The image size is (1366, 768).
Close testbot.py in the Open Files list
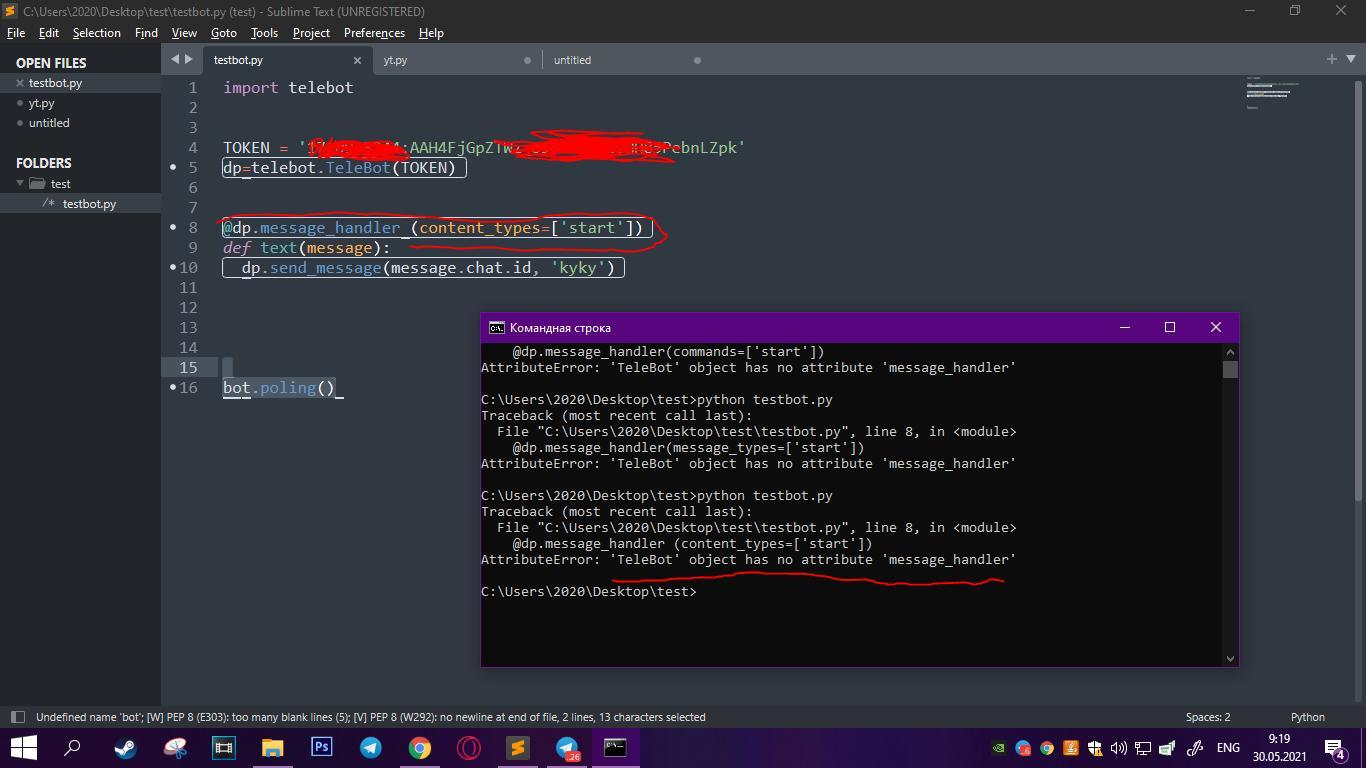[20, 83]
